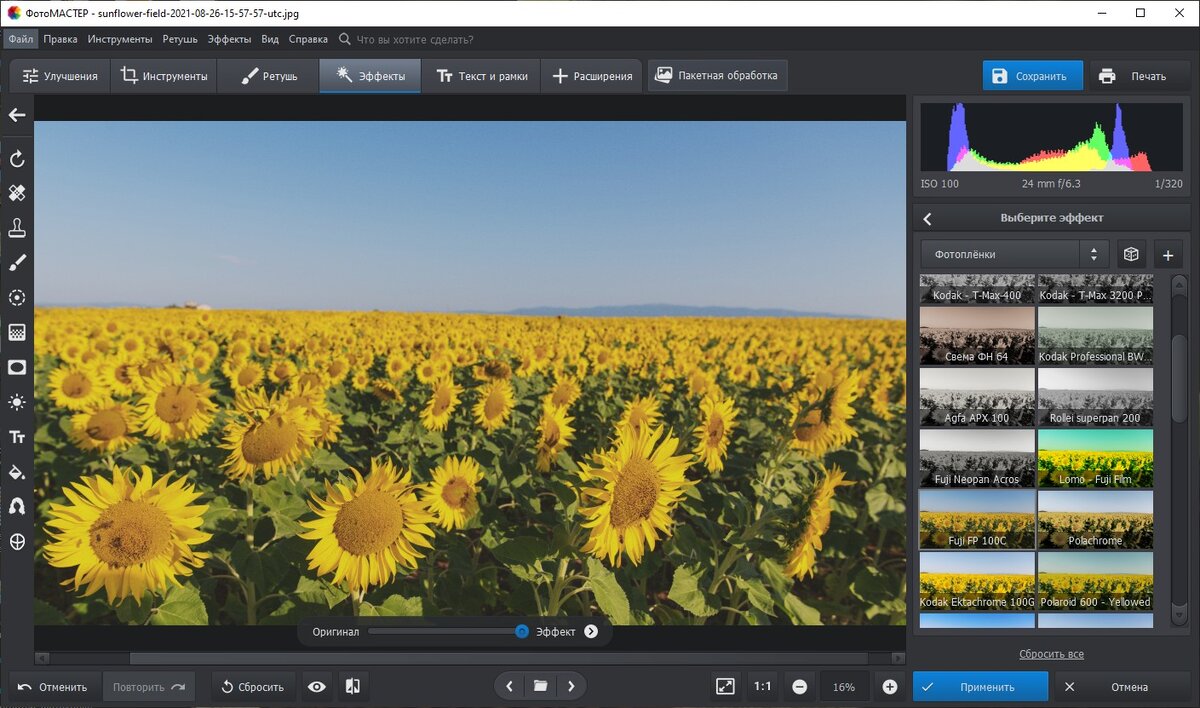Image resolution: width=1200 pixels, height=708 pixels.
Task: Apply the Polaroid 600 - Yellowed effect
Action: pyautogui.click(x=1095, y=581)
